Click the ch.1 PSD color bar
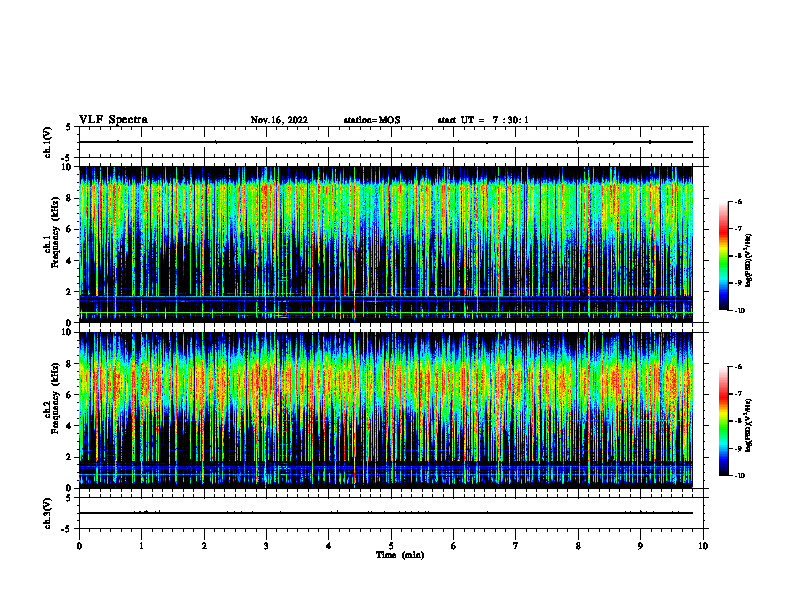Image resolution: width=792 pixels, height=612 pixels. click(x=723, y=256)
